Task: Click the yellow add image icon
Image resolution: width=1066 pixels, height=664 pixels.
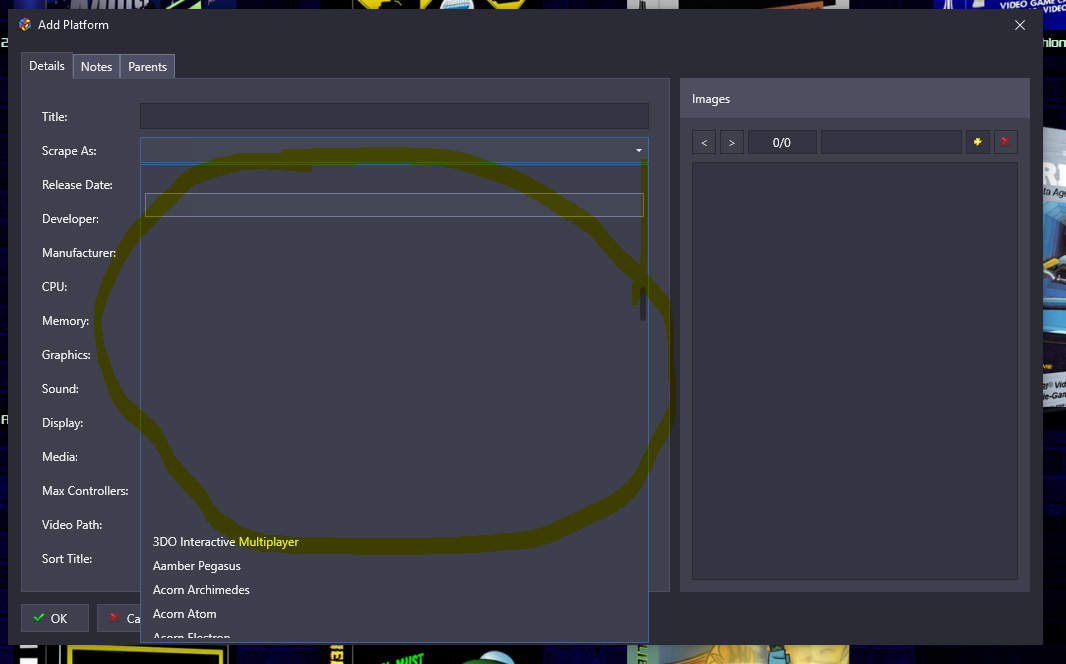Action: click(977, 142)
